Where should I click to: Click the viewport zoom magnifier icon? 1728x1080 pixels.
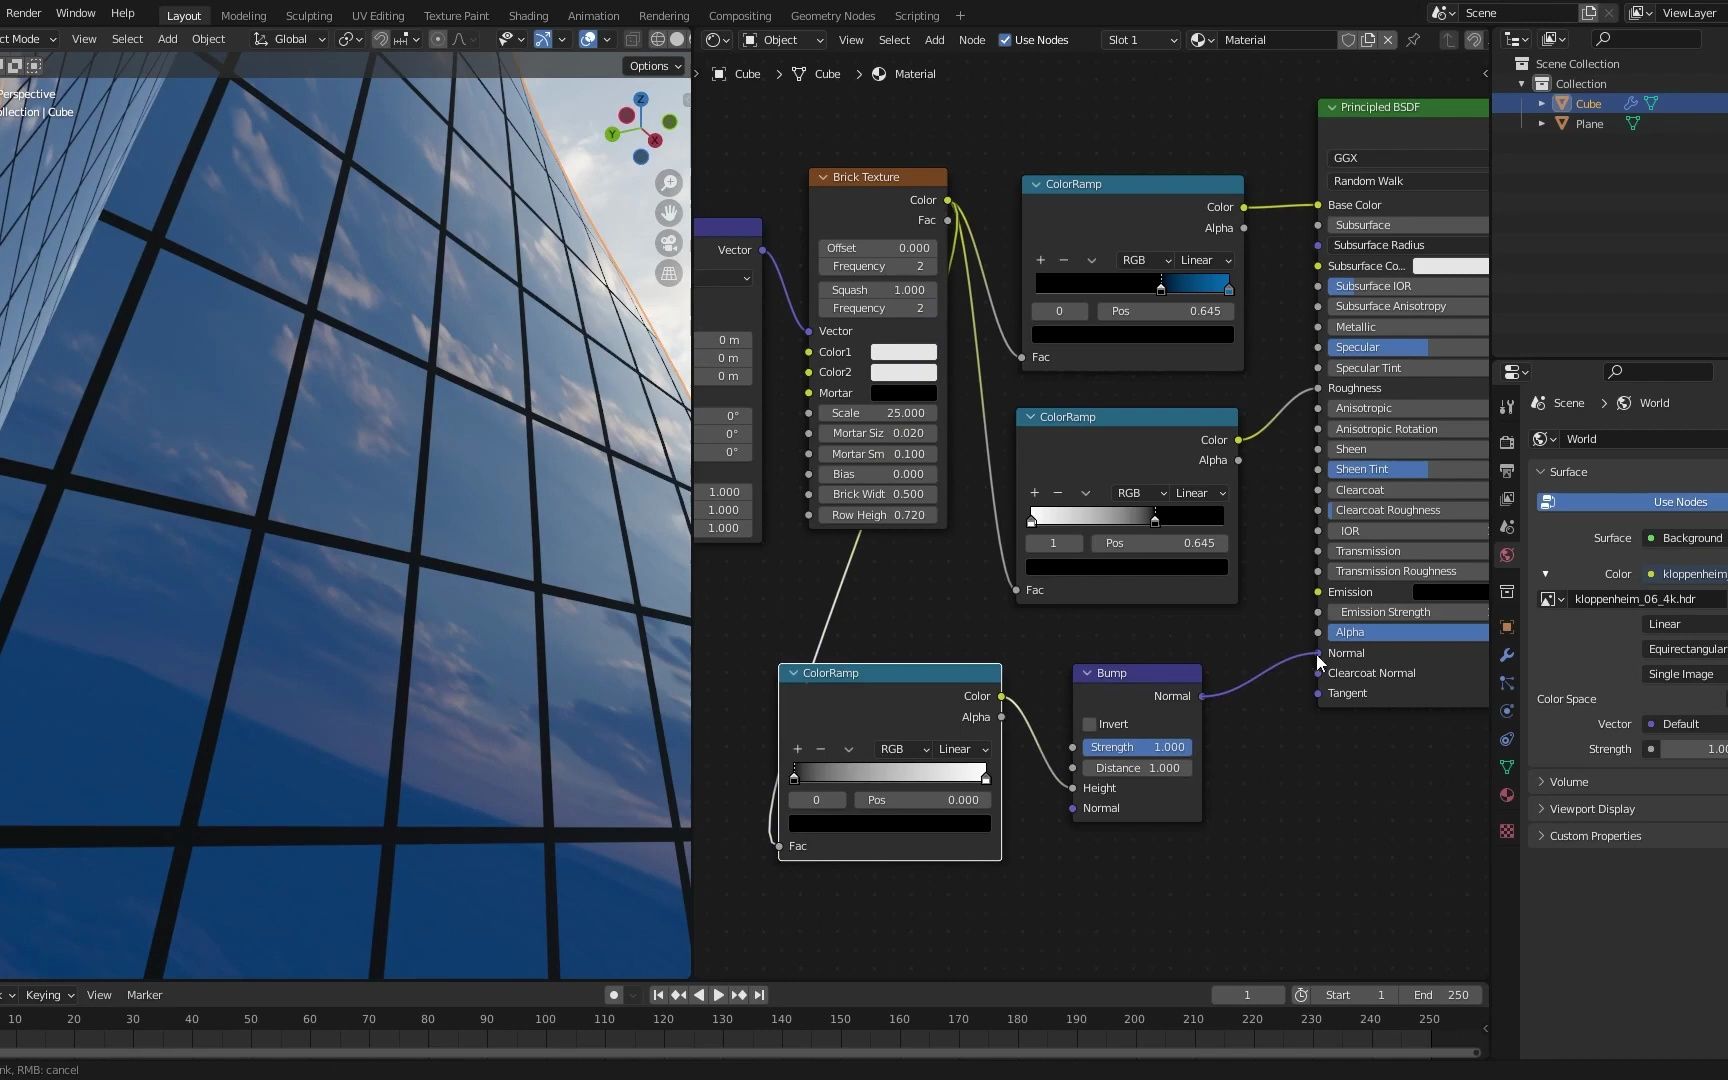[669, 183]
